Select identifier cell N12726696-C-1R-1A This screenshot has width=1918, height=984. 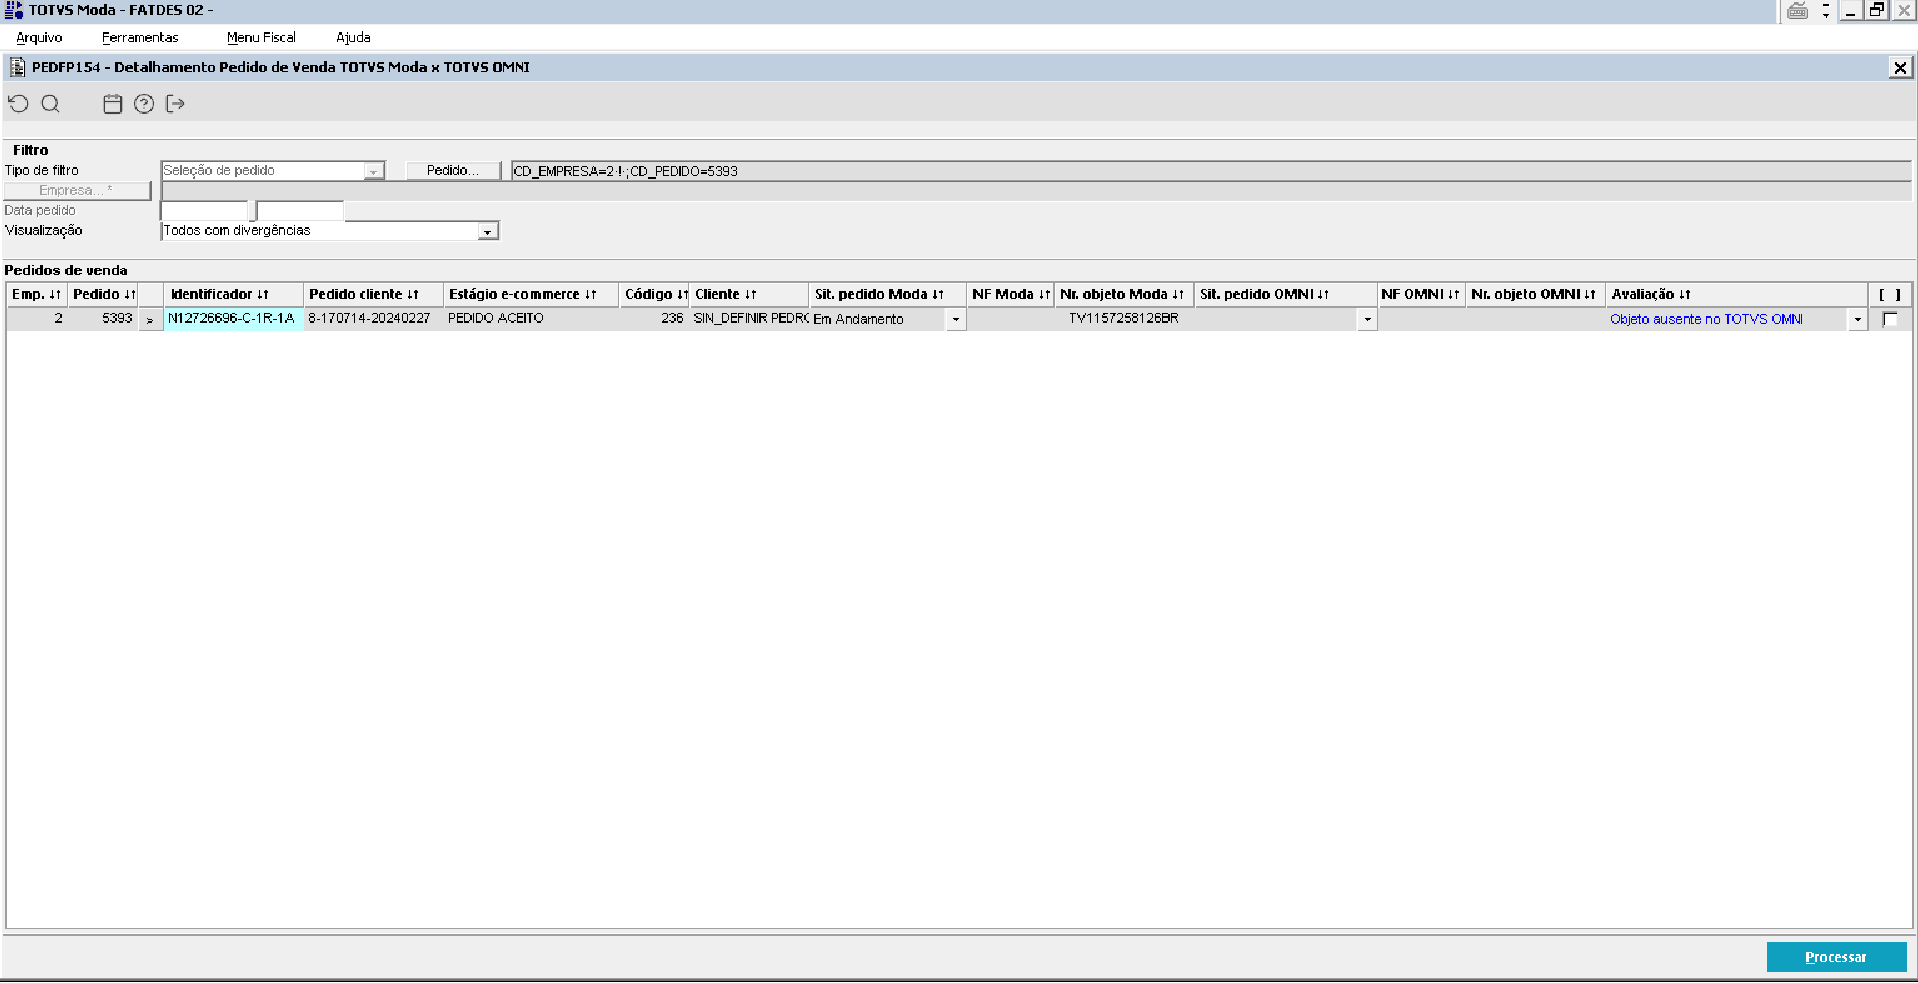point(233,319)
